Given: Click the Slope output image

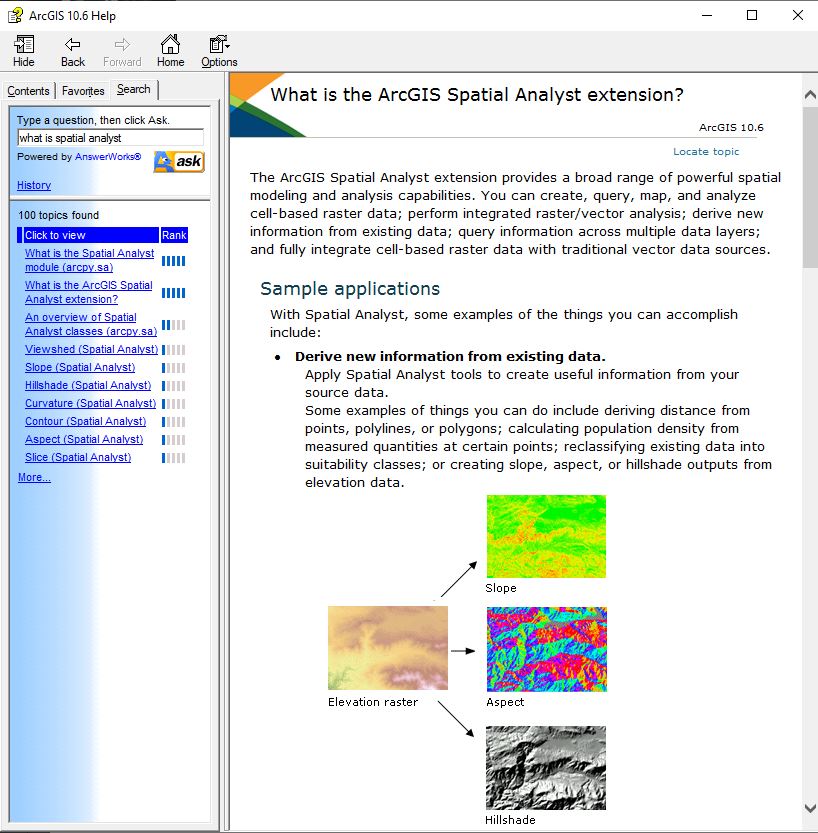Looking at the screenshot, I should pyautogui.click(x=545, y=536).
